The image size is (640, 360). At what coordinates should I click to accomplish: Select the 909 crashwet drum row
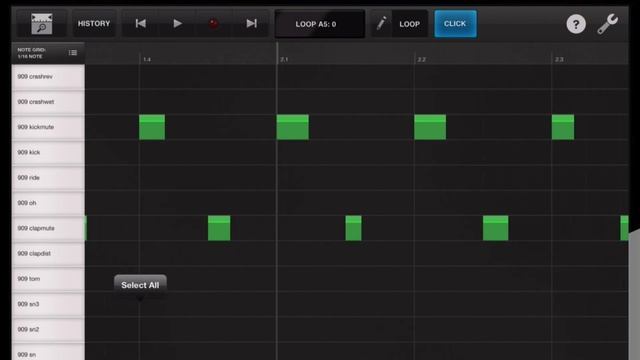click(48, 102)
